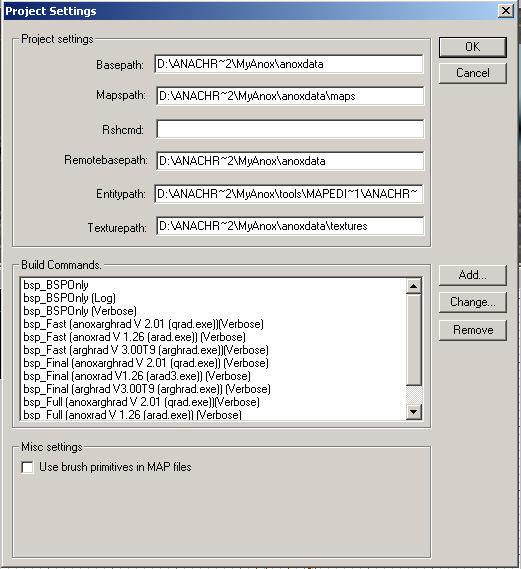
Task: Click the build commands scrollbar thumb
Action: [x=413, y=339]
